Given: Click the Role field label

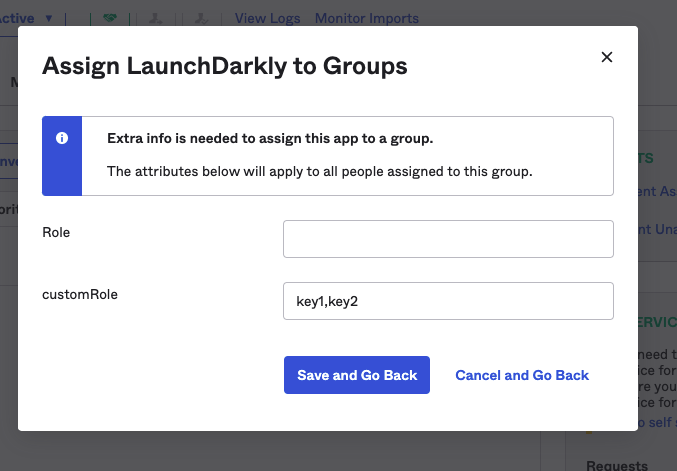Looking at the screenshot, I should (56, 232).
